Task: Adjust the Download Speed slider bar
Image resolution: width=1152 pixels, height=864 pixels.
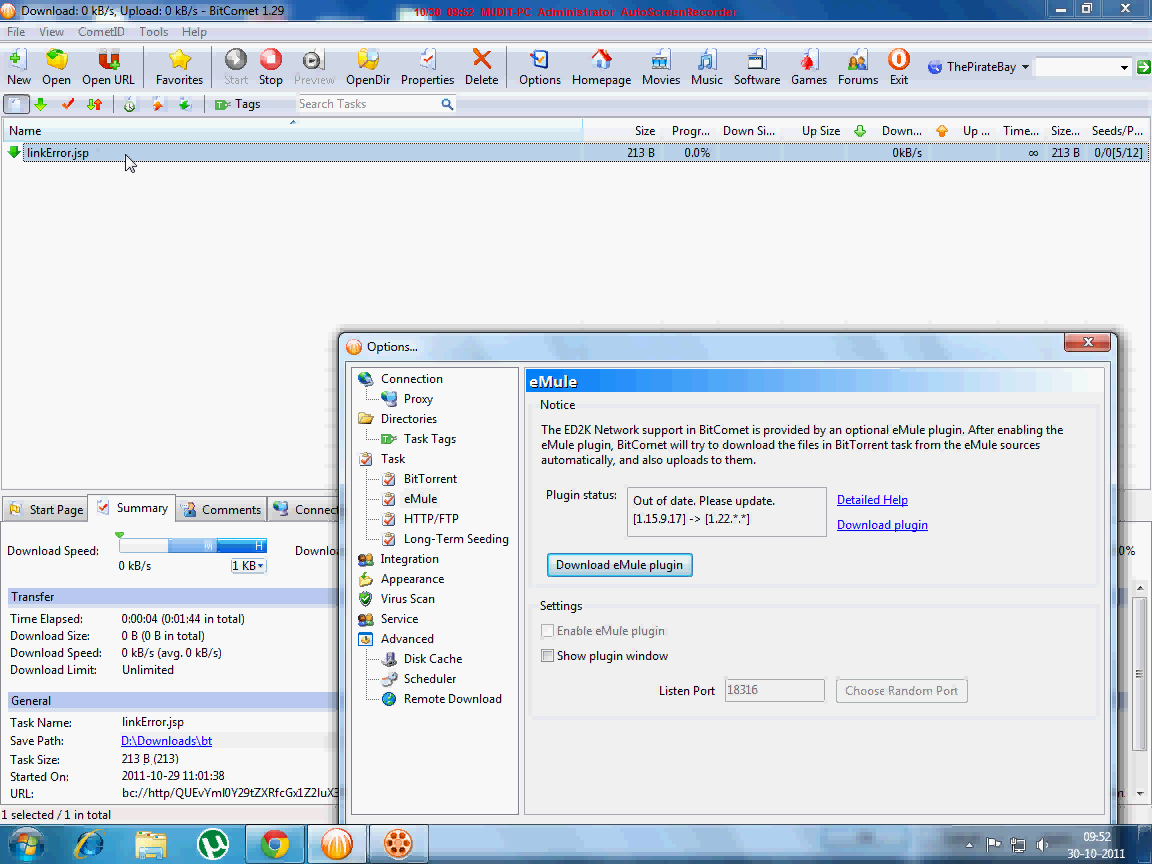Action: point(192,545)
